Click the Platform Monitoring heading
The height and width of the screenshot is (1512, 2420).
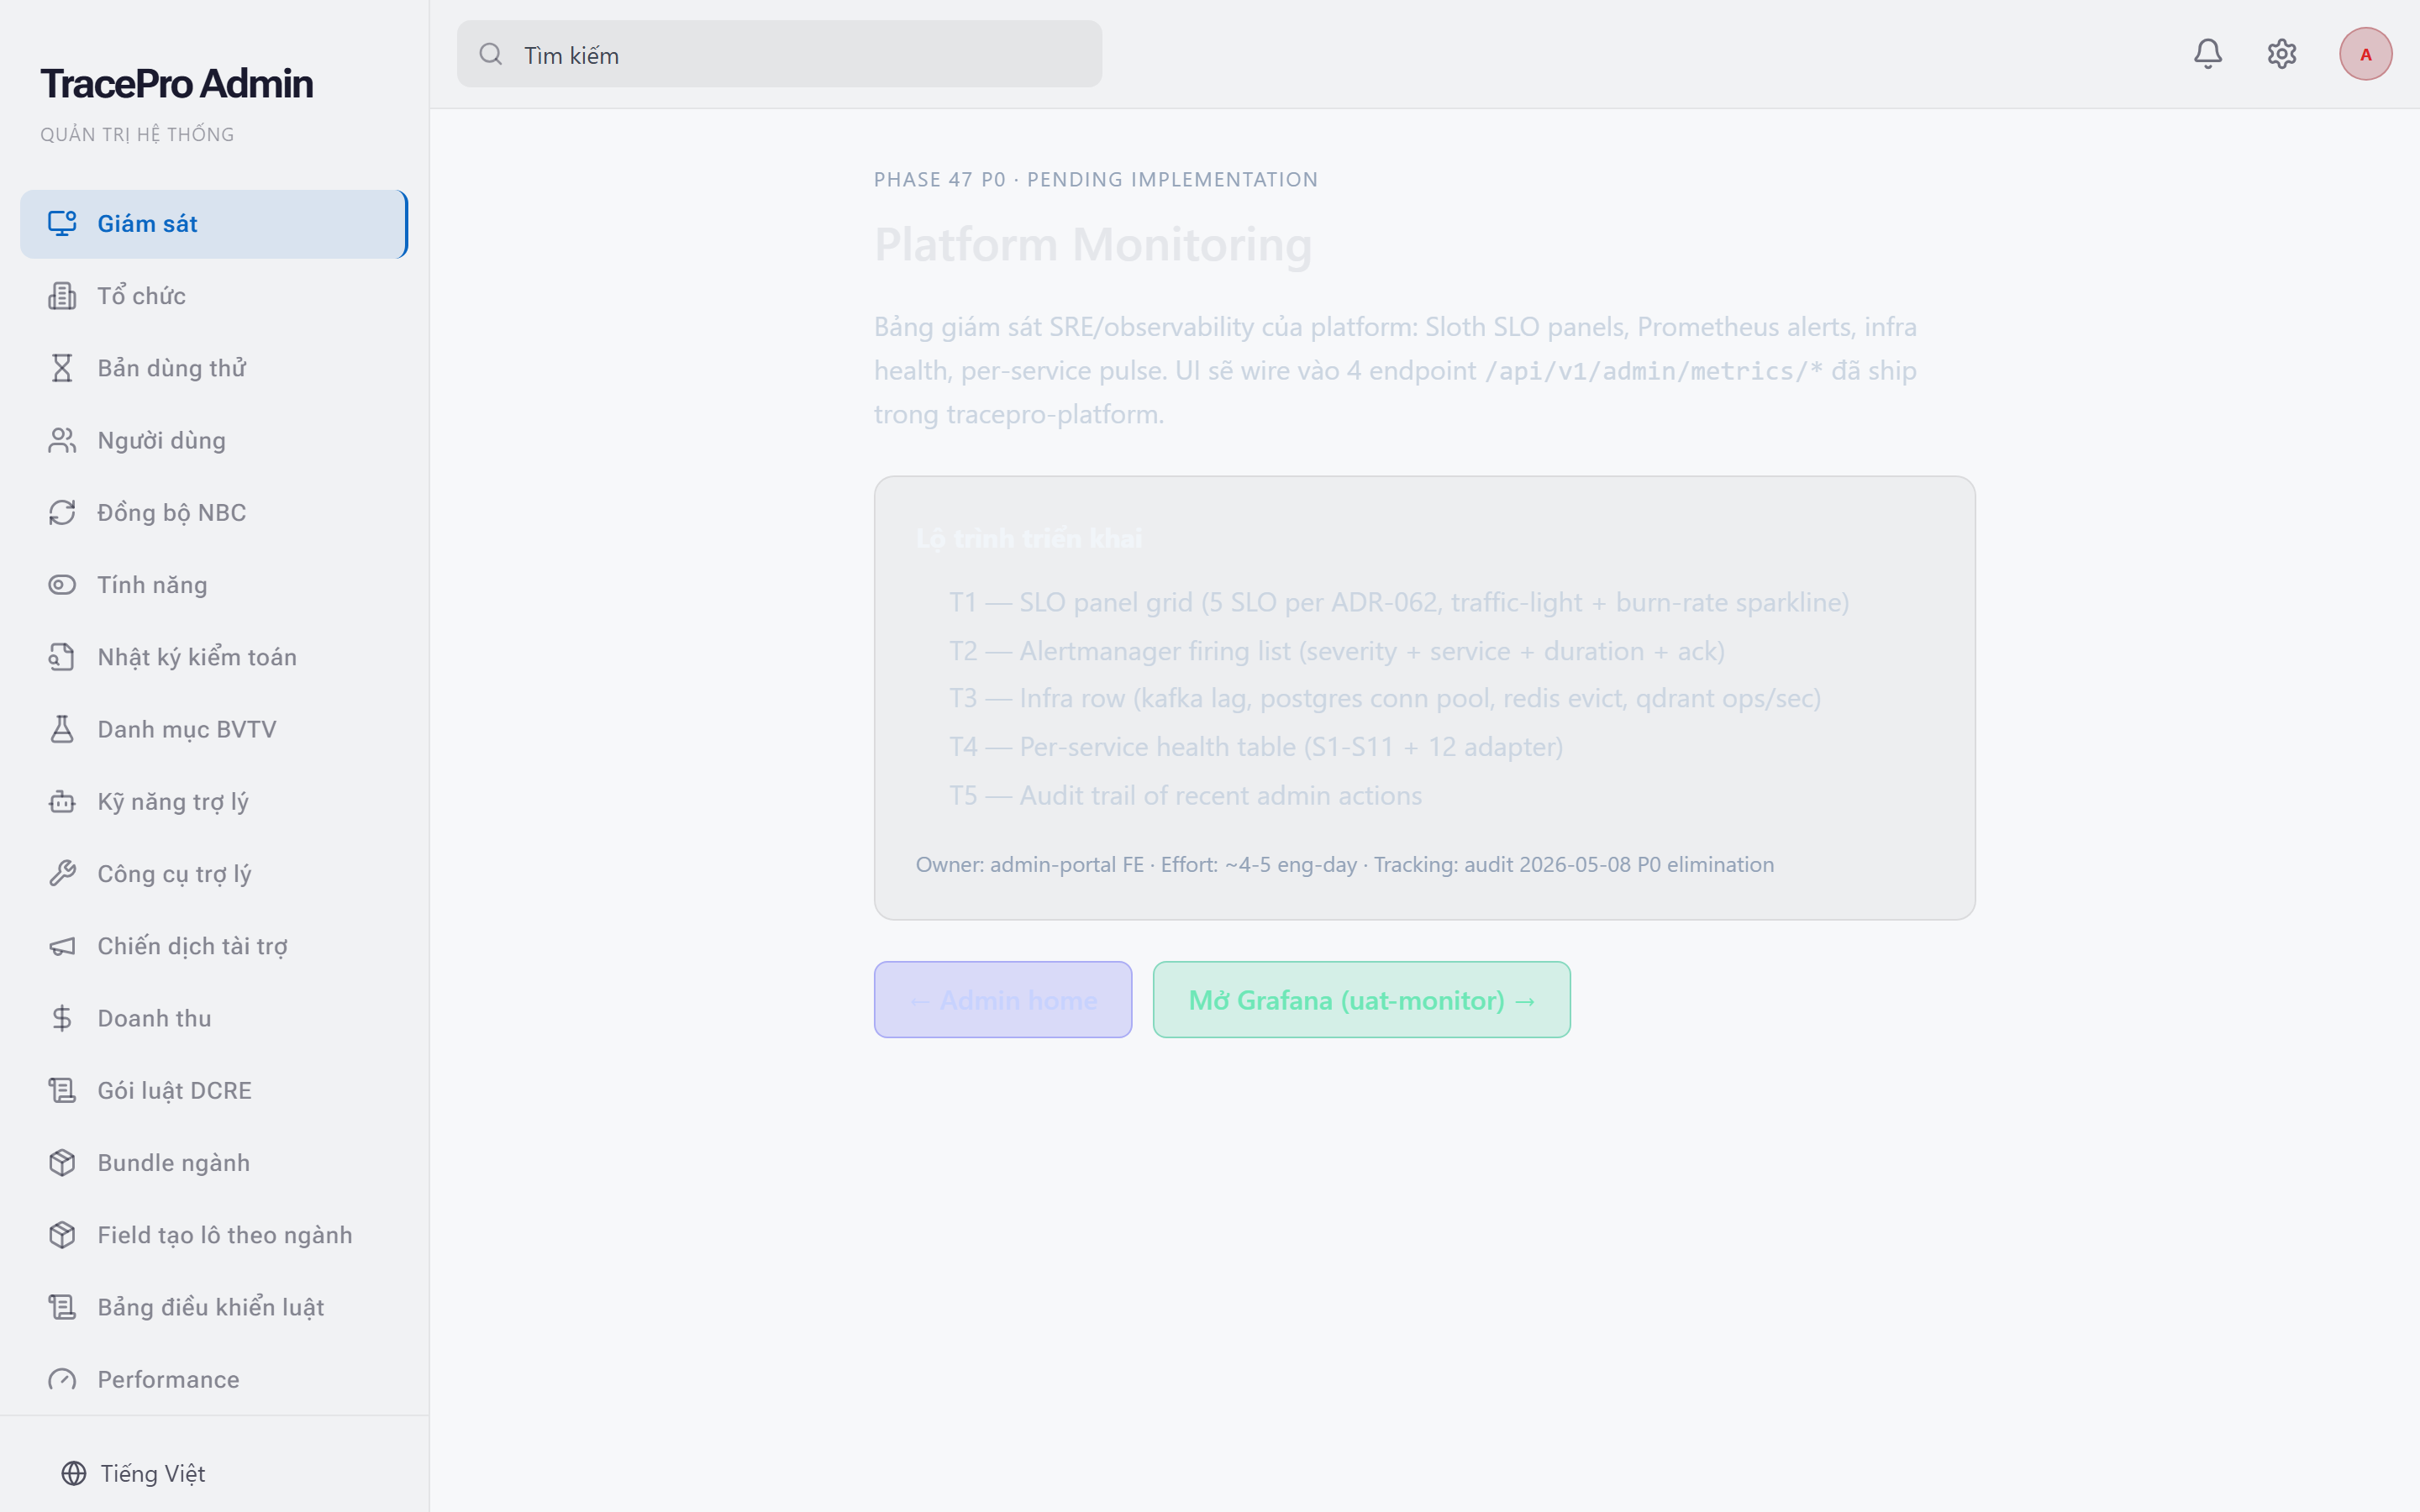[x=1093, y=245]
